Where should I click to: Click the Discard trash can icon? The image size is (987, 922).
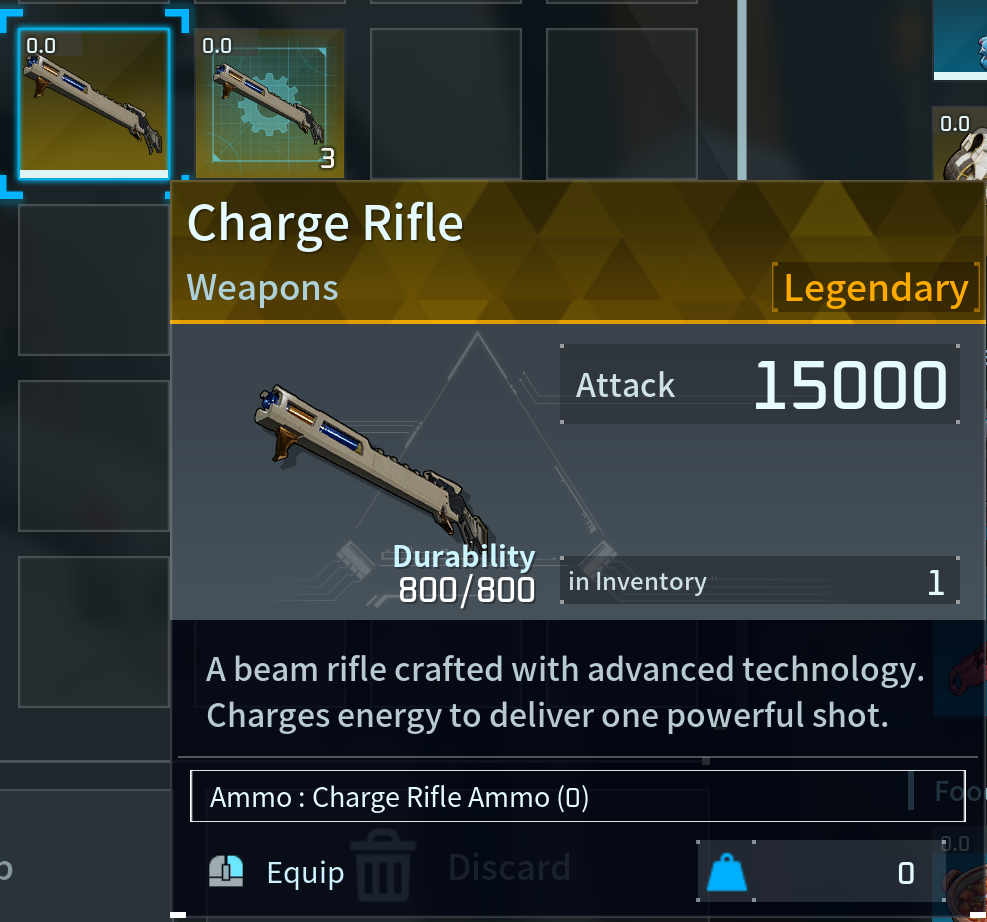pos(383,865)
